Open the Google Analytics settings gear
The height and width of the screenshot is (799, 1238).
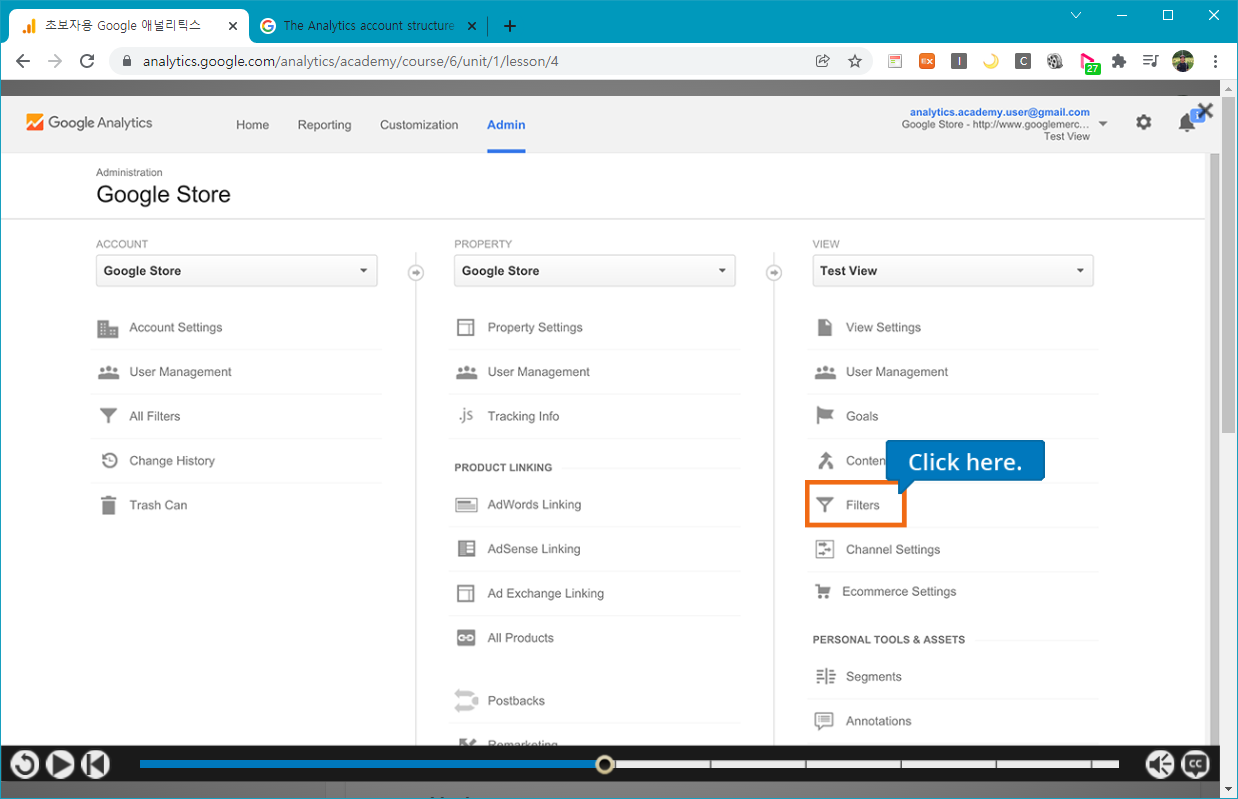pyautogui.click(x=1144, y=122)
